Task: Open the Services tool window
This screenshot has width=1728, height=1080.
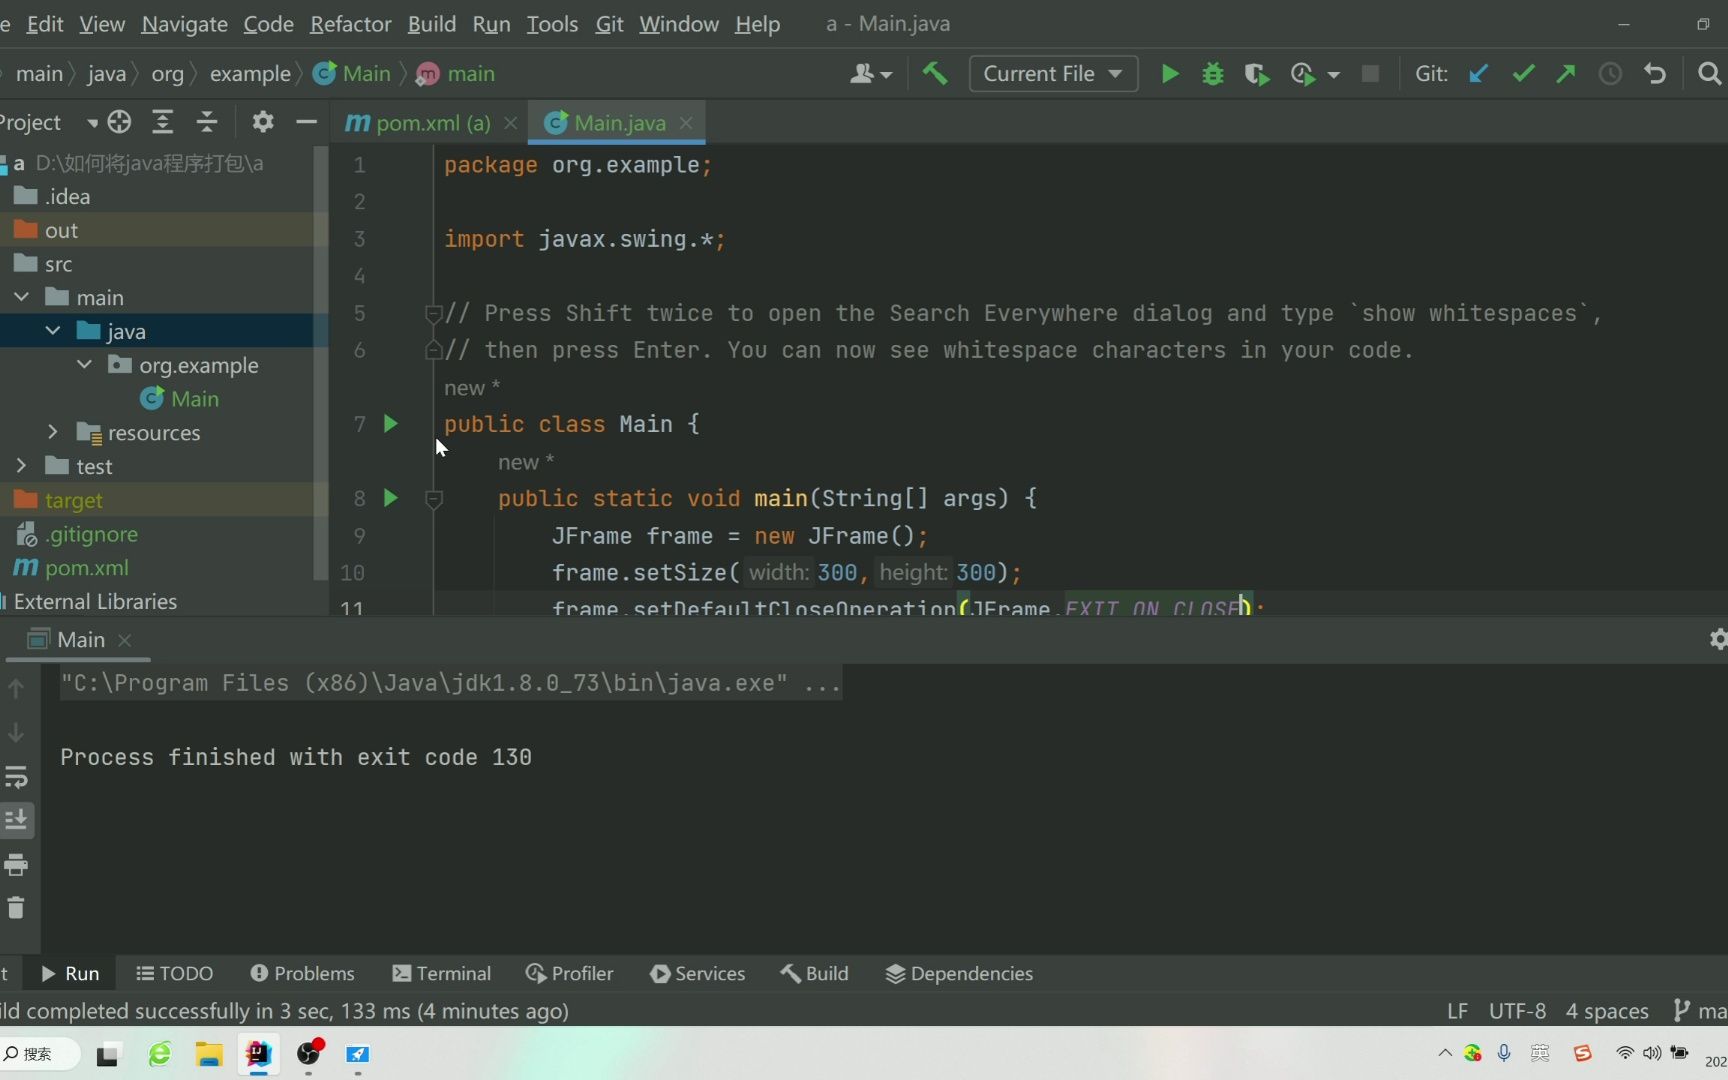Action: (x=697, y=973)
